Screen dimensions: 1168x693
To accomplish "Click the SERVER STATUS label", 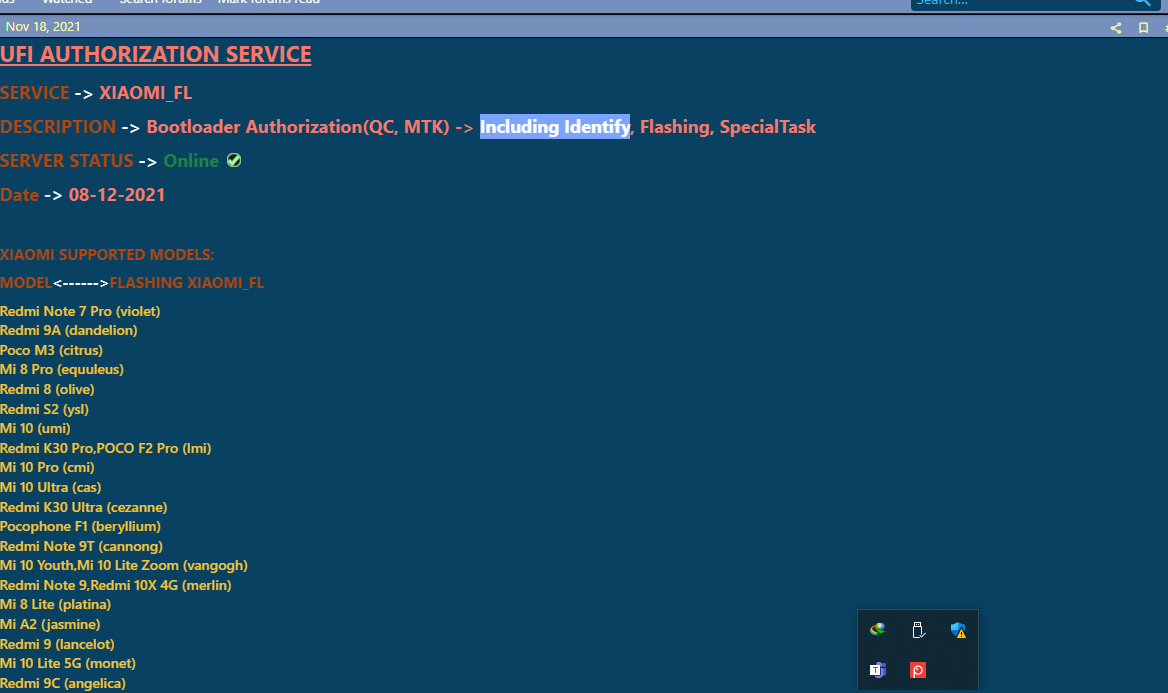I will click(67, 161).
